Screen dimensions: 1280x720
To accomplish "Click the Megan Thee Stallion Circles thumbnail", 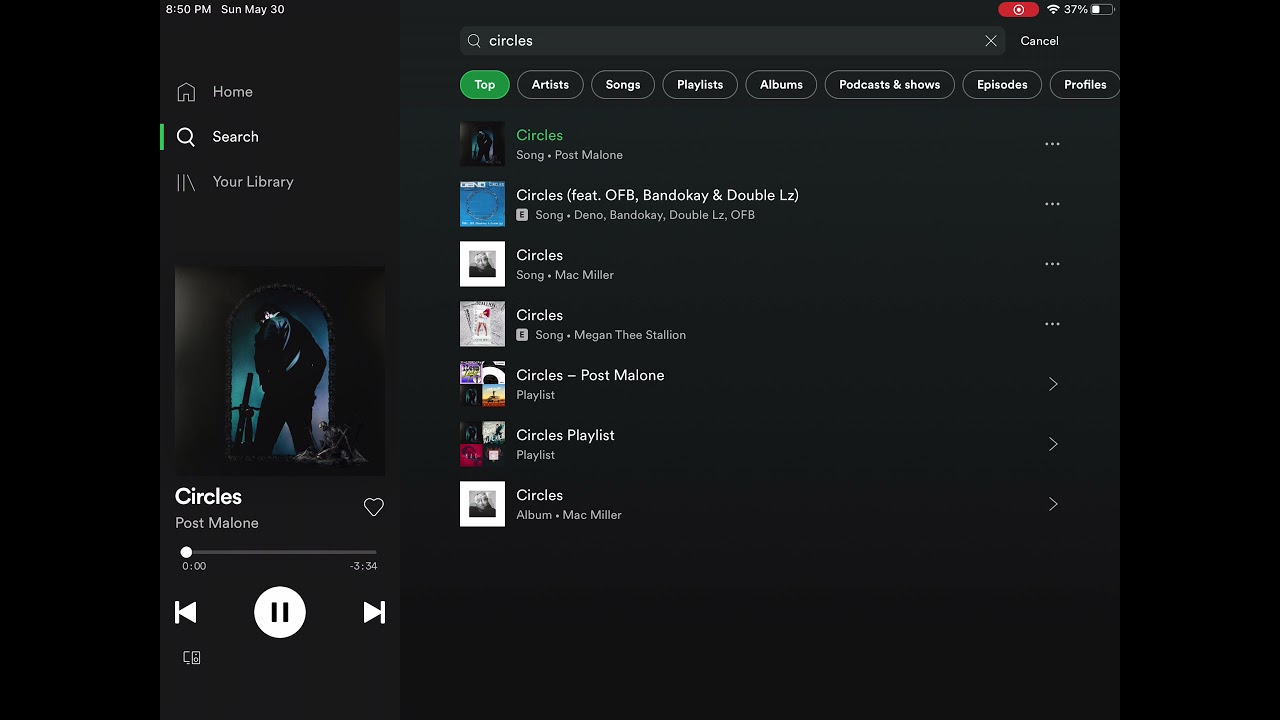I will (x=482, y=324).
